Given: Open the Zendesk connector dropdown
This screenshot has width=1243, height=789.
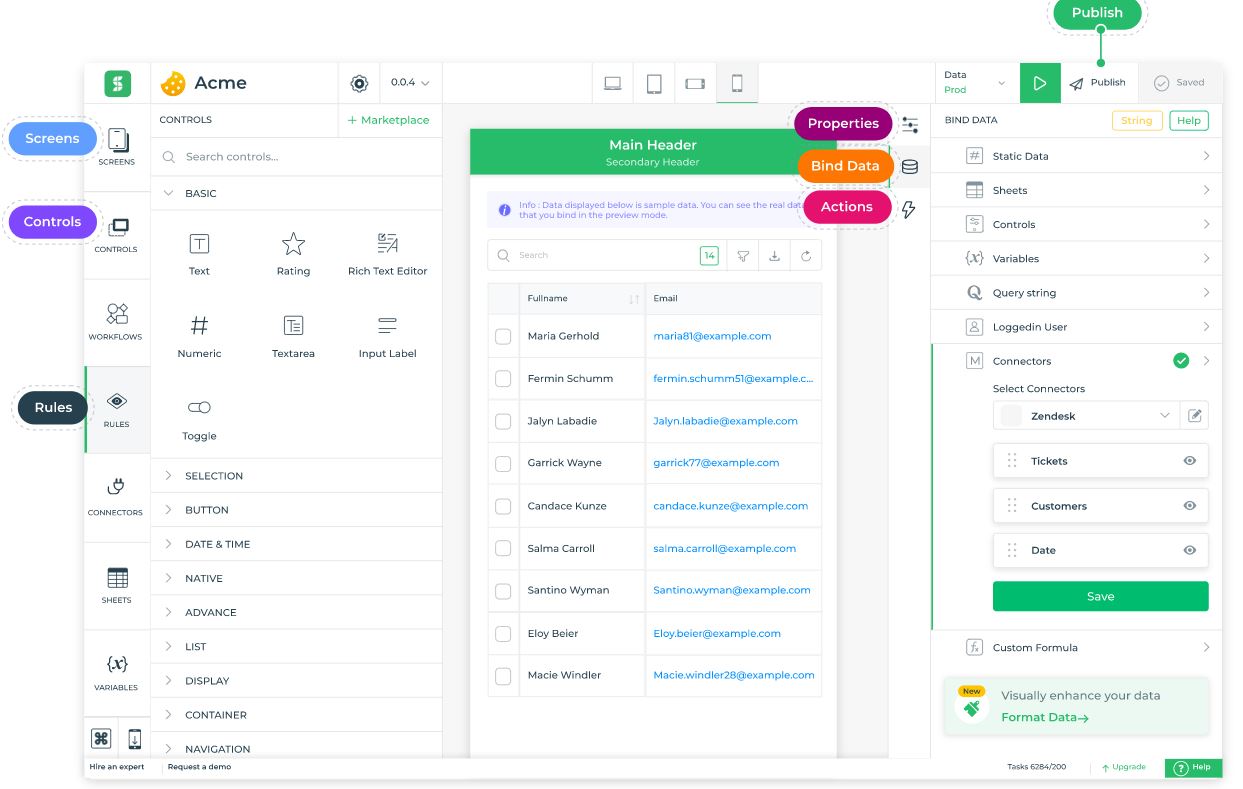Looking at the screenshot, I should coord(1086,416).
